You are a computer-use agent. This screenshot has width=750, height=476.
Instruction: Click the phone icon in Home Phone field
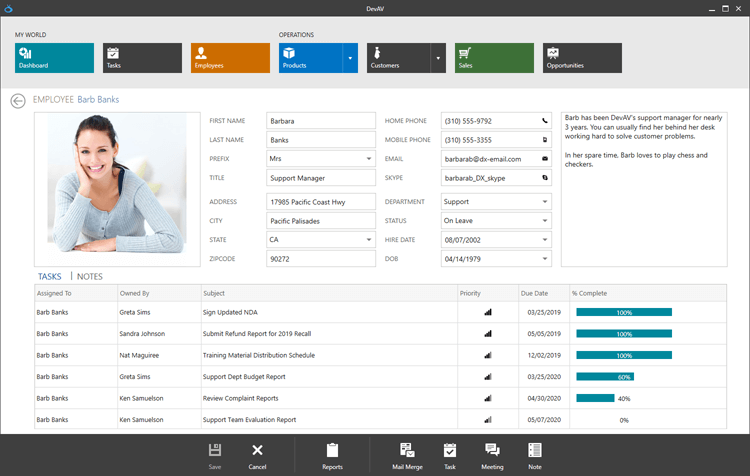(545, 121)
